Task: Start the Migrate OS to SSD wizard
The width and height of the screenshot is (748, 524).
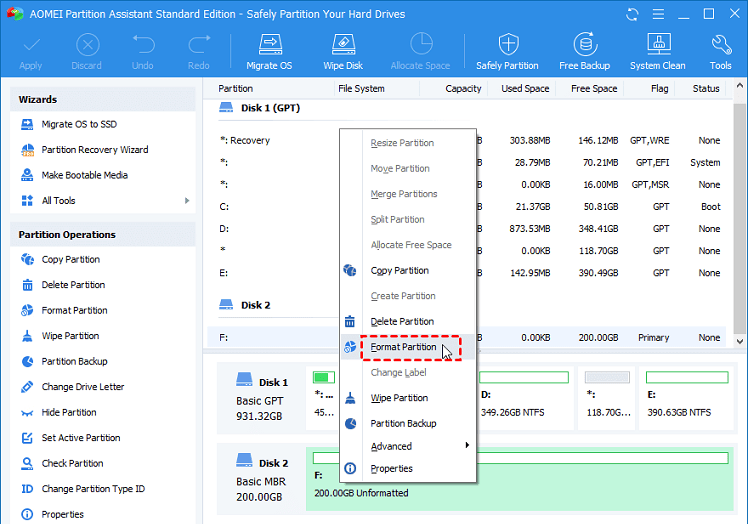Action: click(79, 125)
